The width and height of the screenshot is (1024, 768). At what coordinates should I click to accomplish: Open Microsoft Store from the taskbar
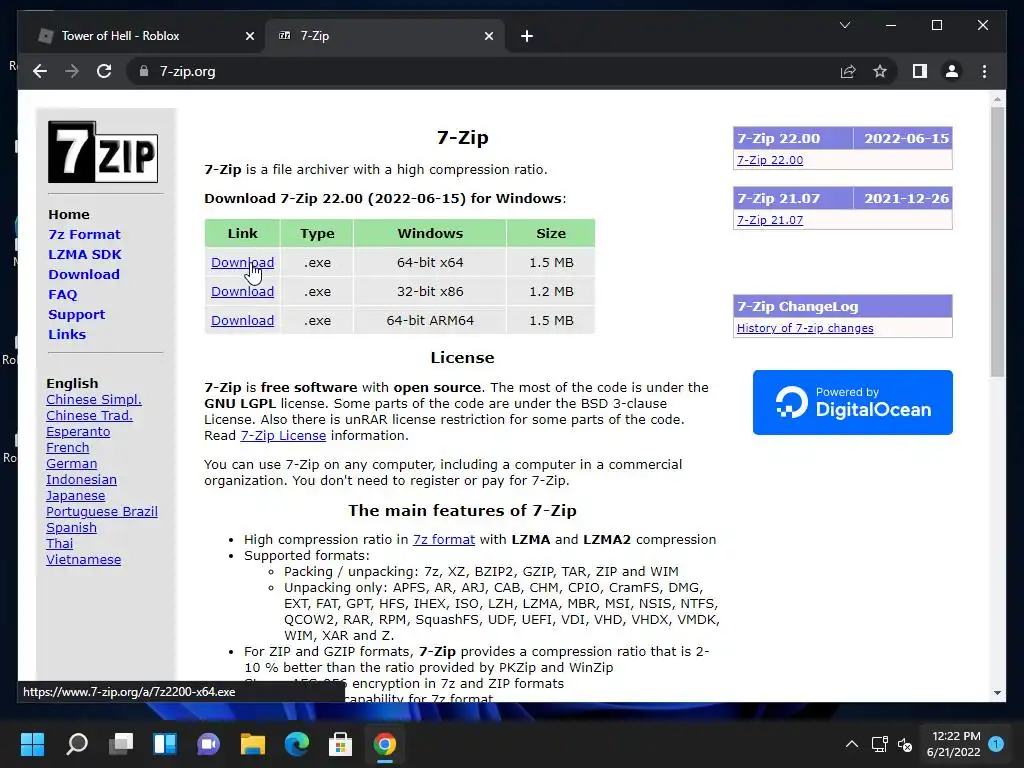[x=340, y=744]
